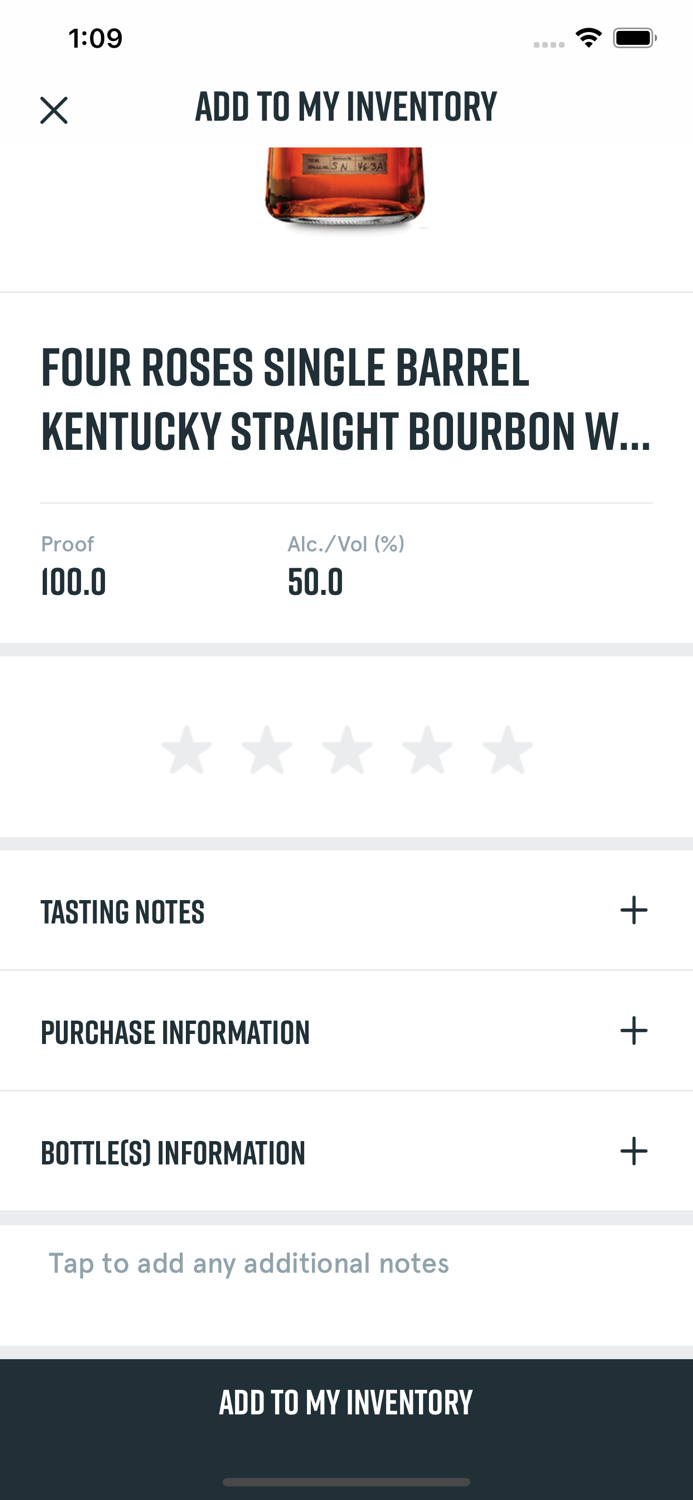Select the fifth rating star
693x1500 pixels.
pos(507,748)
